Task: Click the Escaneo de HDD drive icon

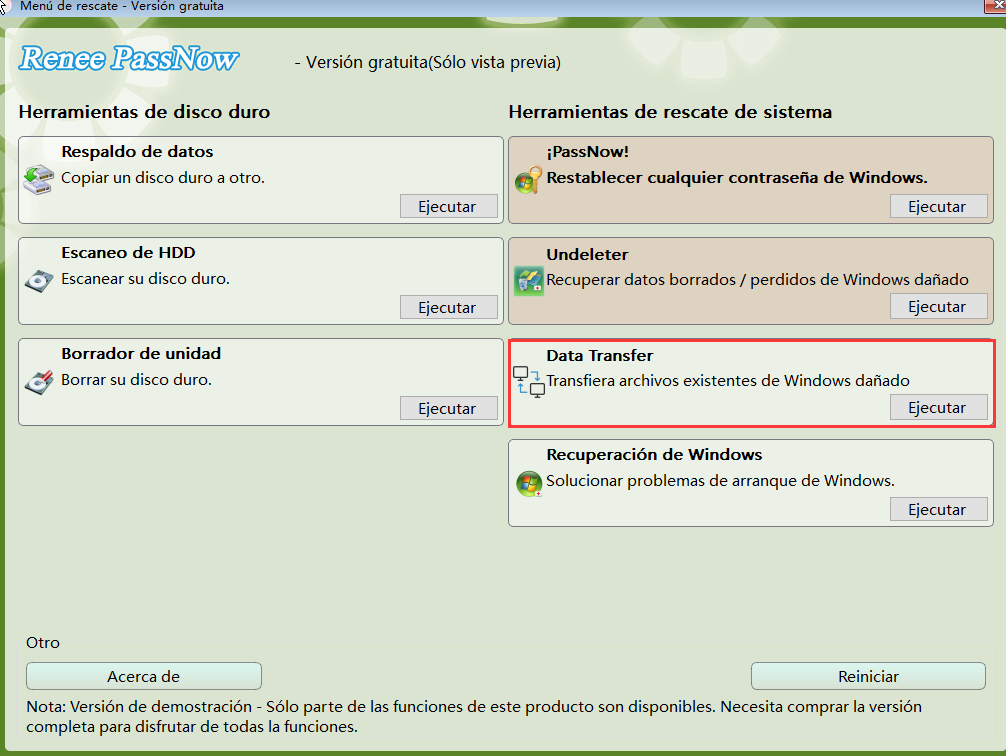Action: [38, 281]
